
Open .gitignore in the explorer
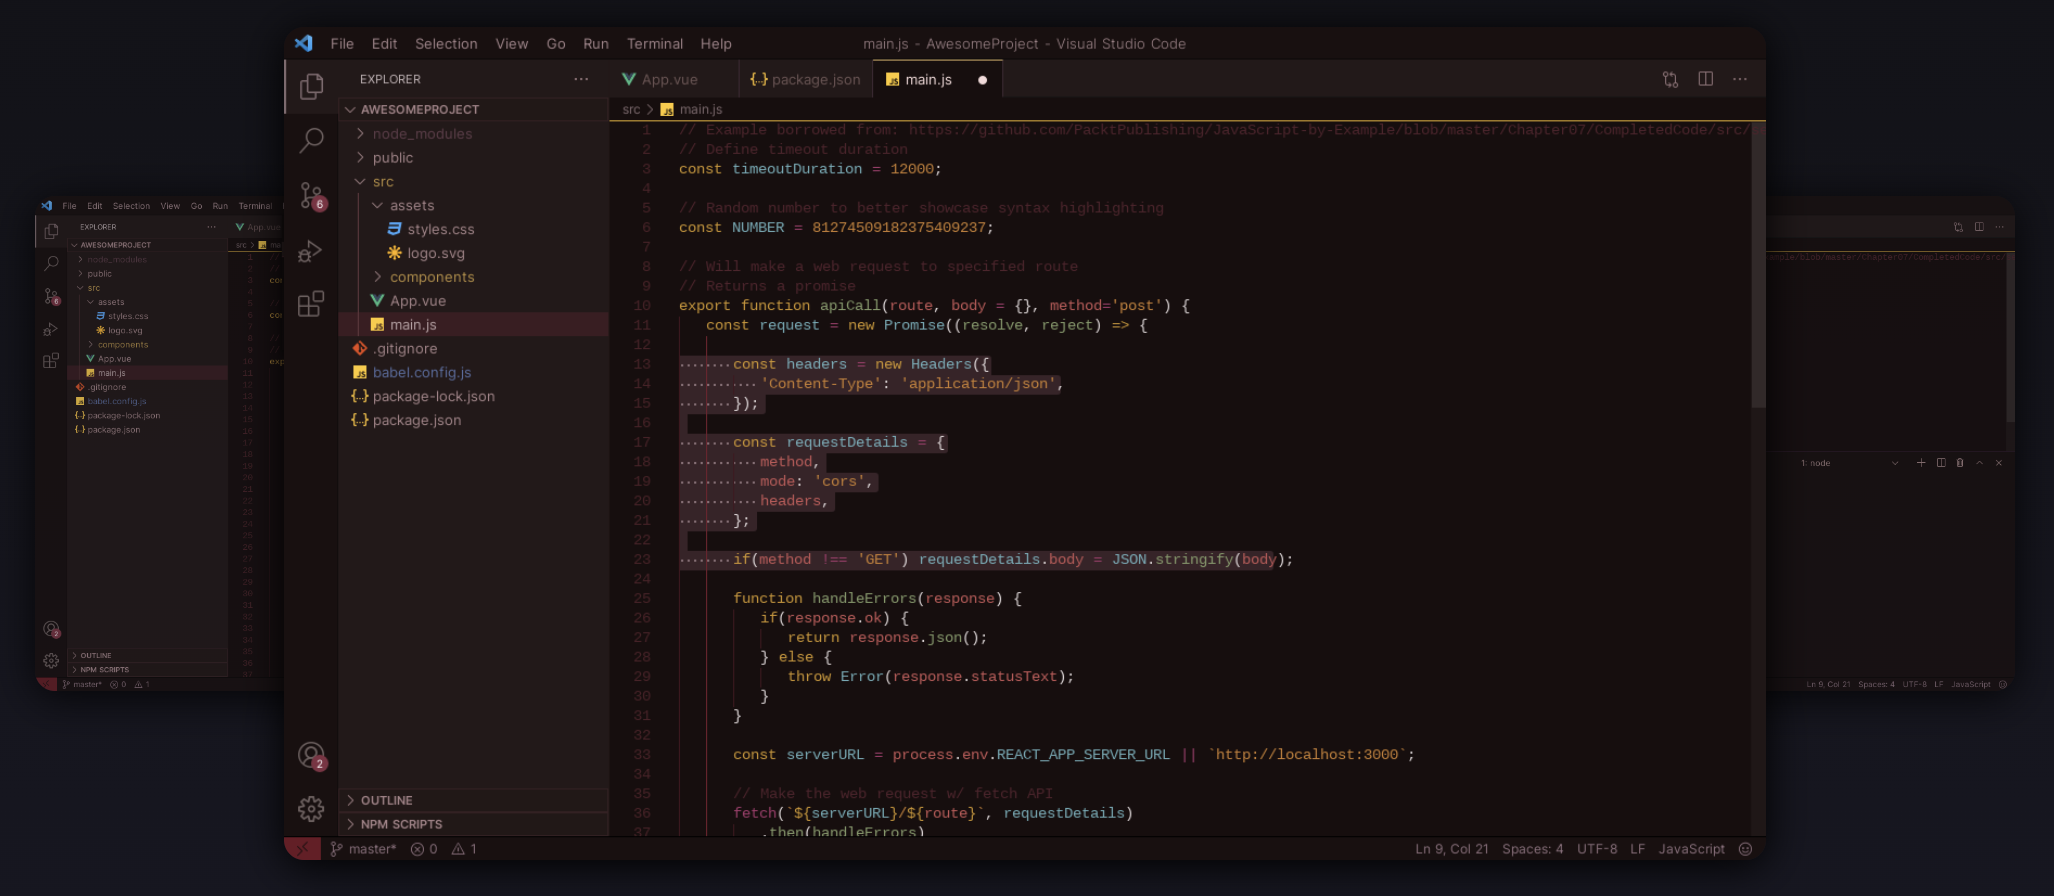(474, 349)
